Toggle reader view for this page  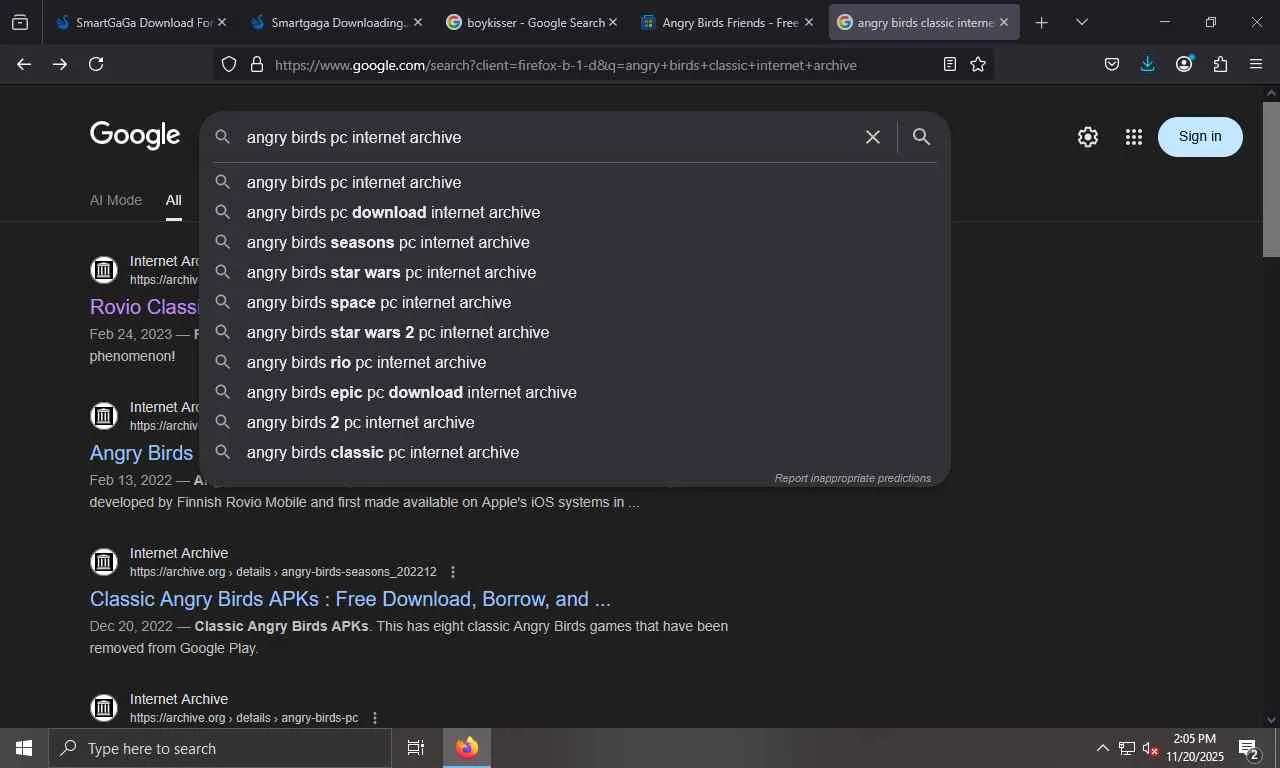pos(949,64)
